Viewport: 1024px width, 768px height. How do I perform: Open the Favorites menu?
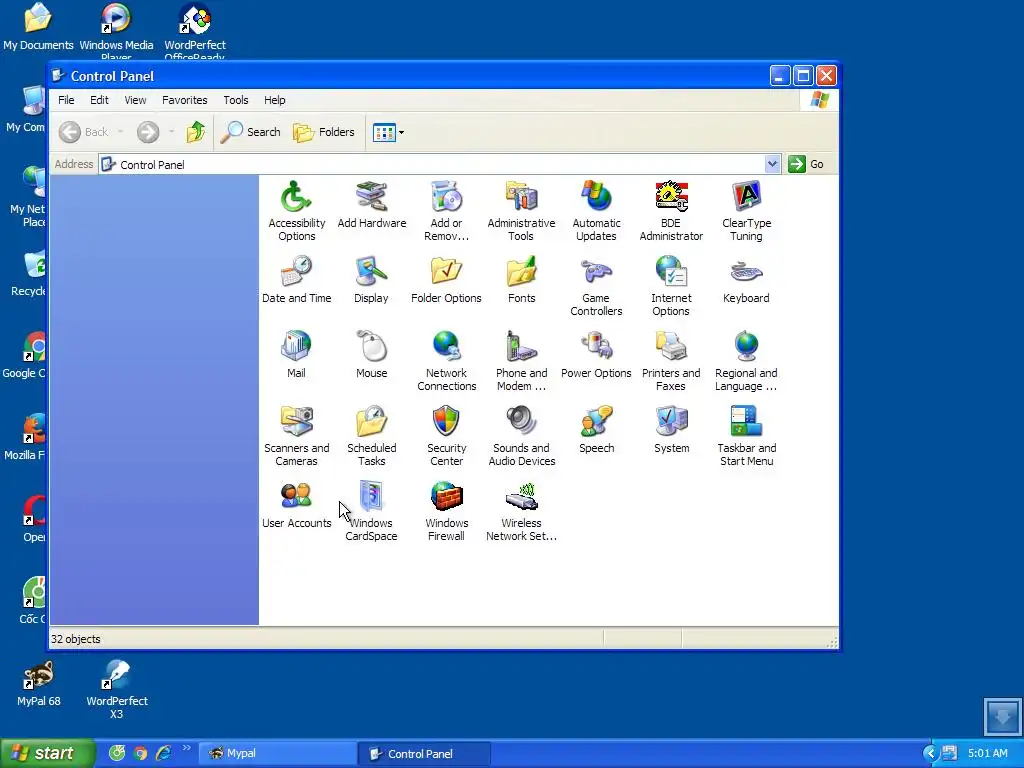click(x=185, y=100)
